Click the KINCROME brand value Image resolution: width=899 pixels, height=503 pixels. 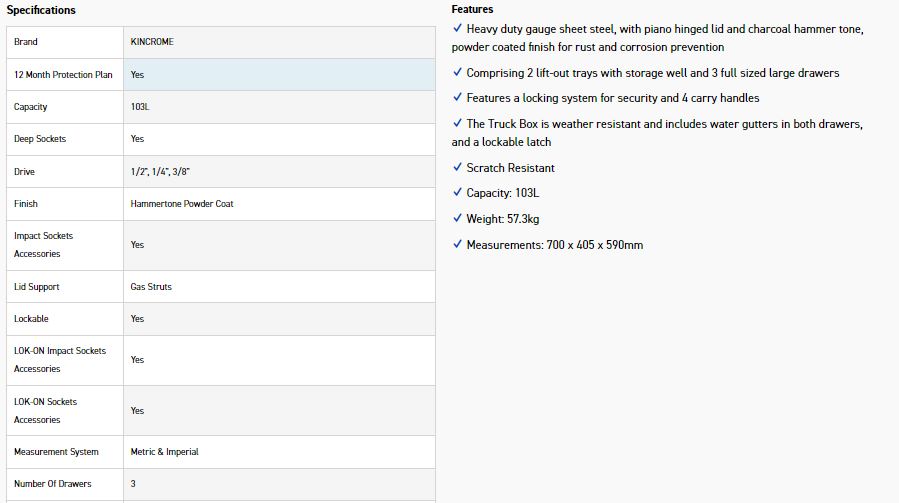point(152,42)
